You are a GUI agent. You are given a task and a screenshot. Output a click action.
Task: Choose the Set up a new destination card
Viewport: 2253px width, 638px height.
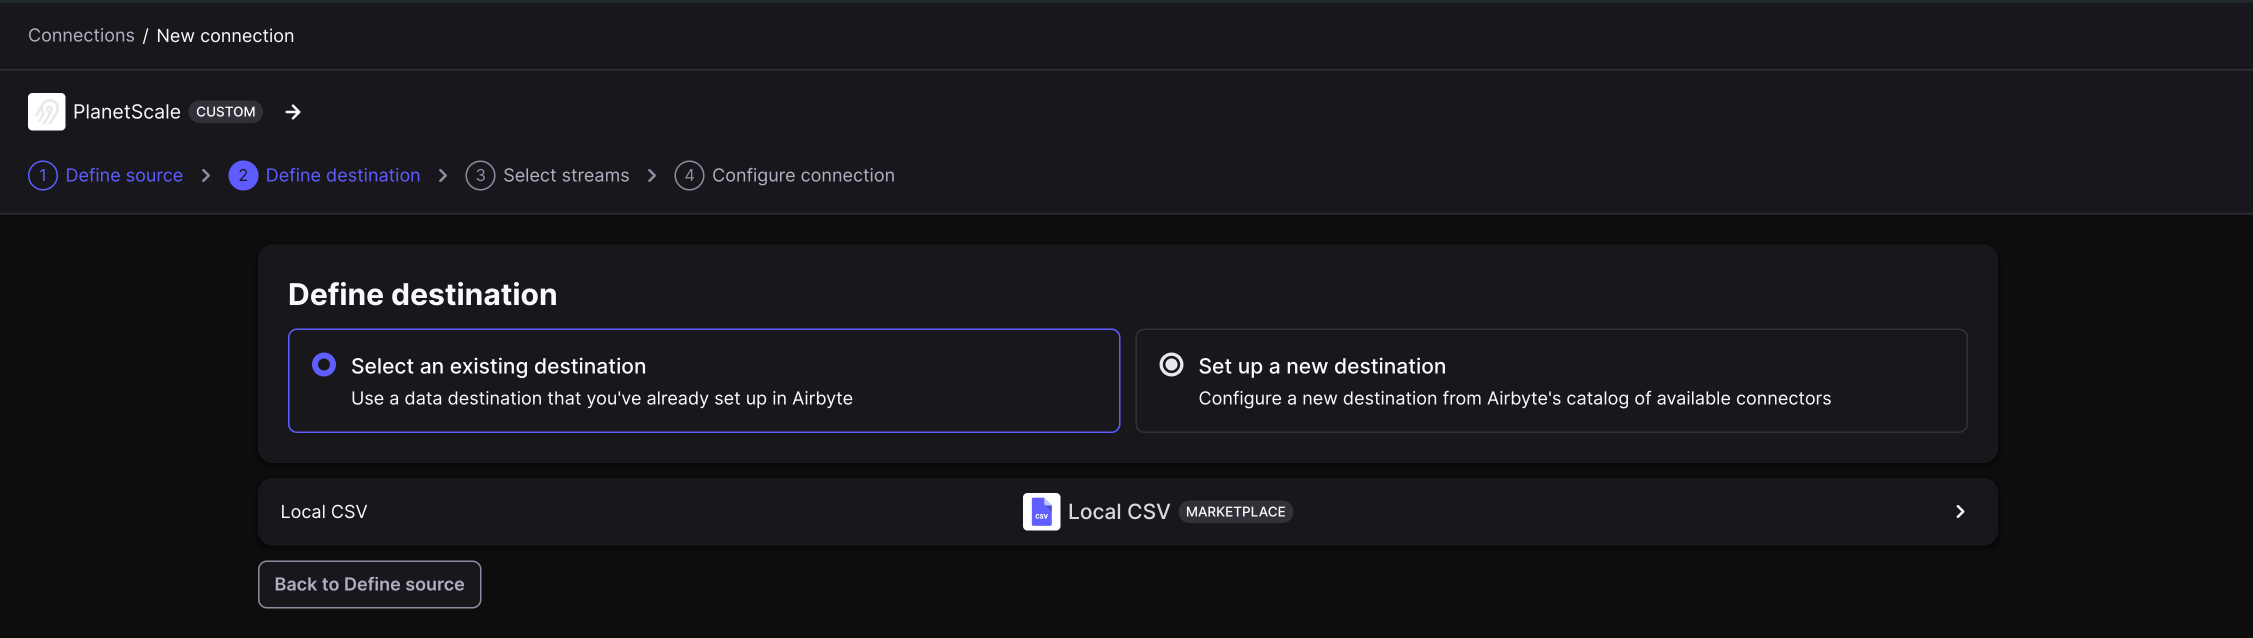pyautogui.click(x=1551, y=381)
